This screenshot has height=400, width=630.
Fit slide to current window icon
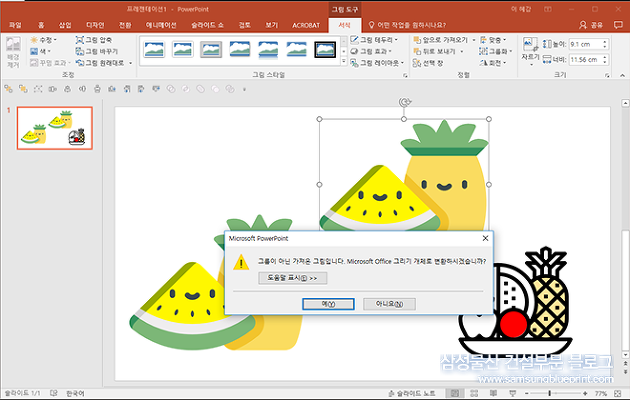coord(618,394)
